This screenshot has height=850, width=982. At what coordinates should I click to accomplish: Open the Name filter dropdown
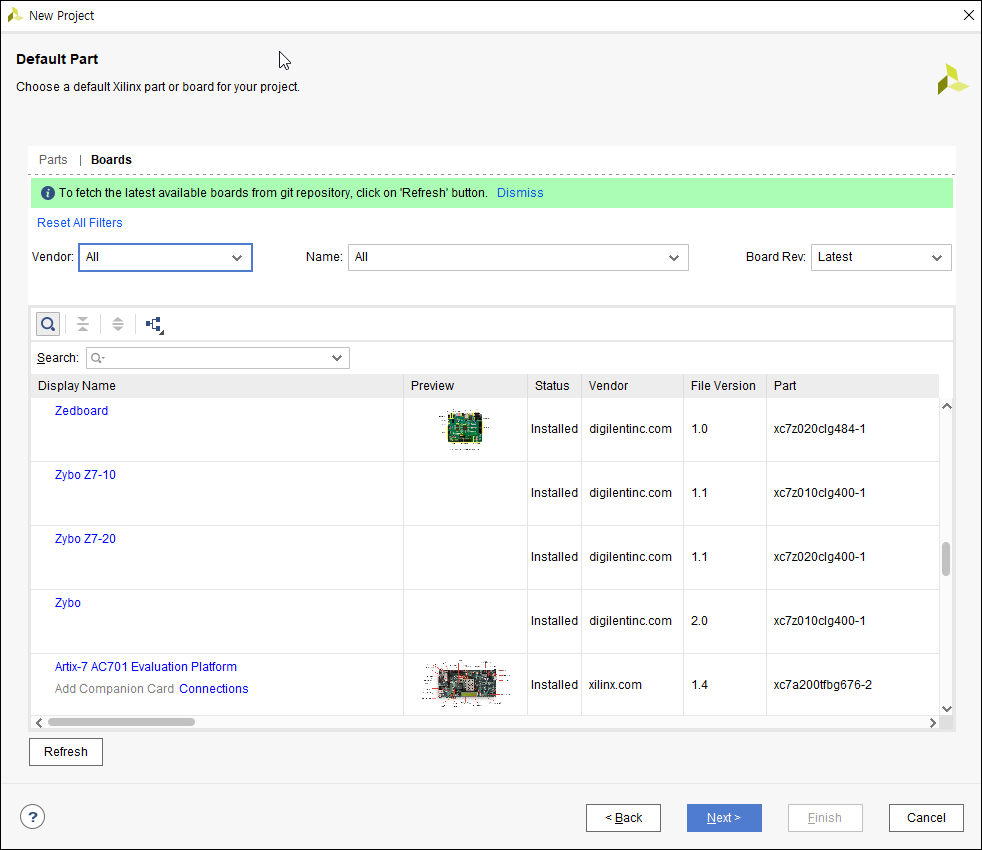pyautogui.click(x=518, y=257)
